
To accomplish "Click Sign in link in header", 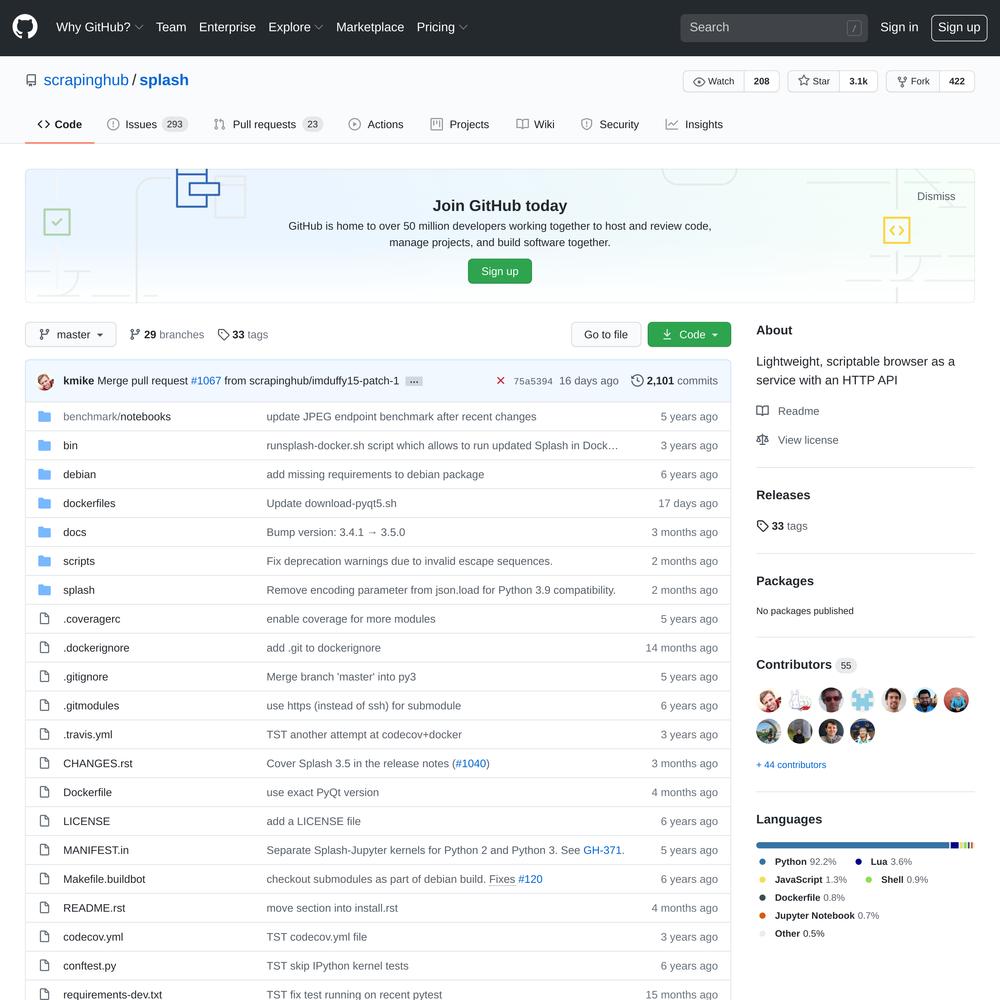I will pyautogui.click(x=899, y=27).
